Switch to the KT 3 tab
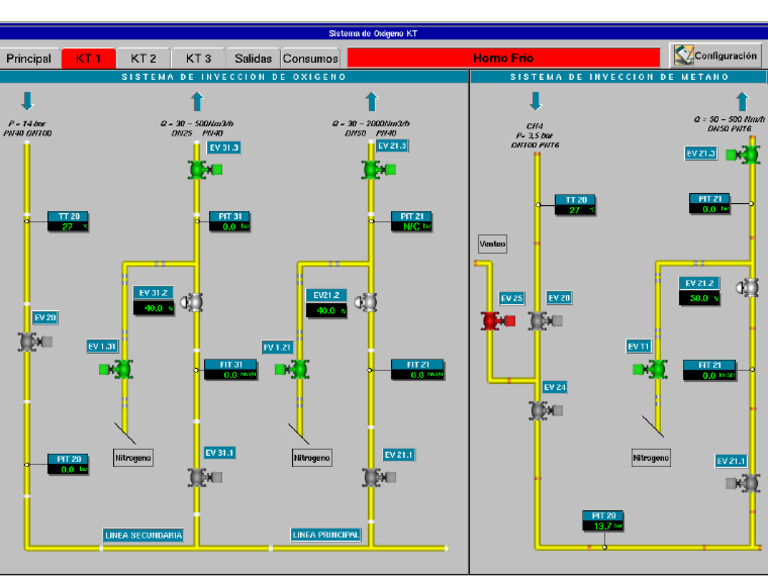 [198, 59]
